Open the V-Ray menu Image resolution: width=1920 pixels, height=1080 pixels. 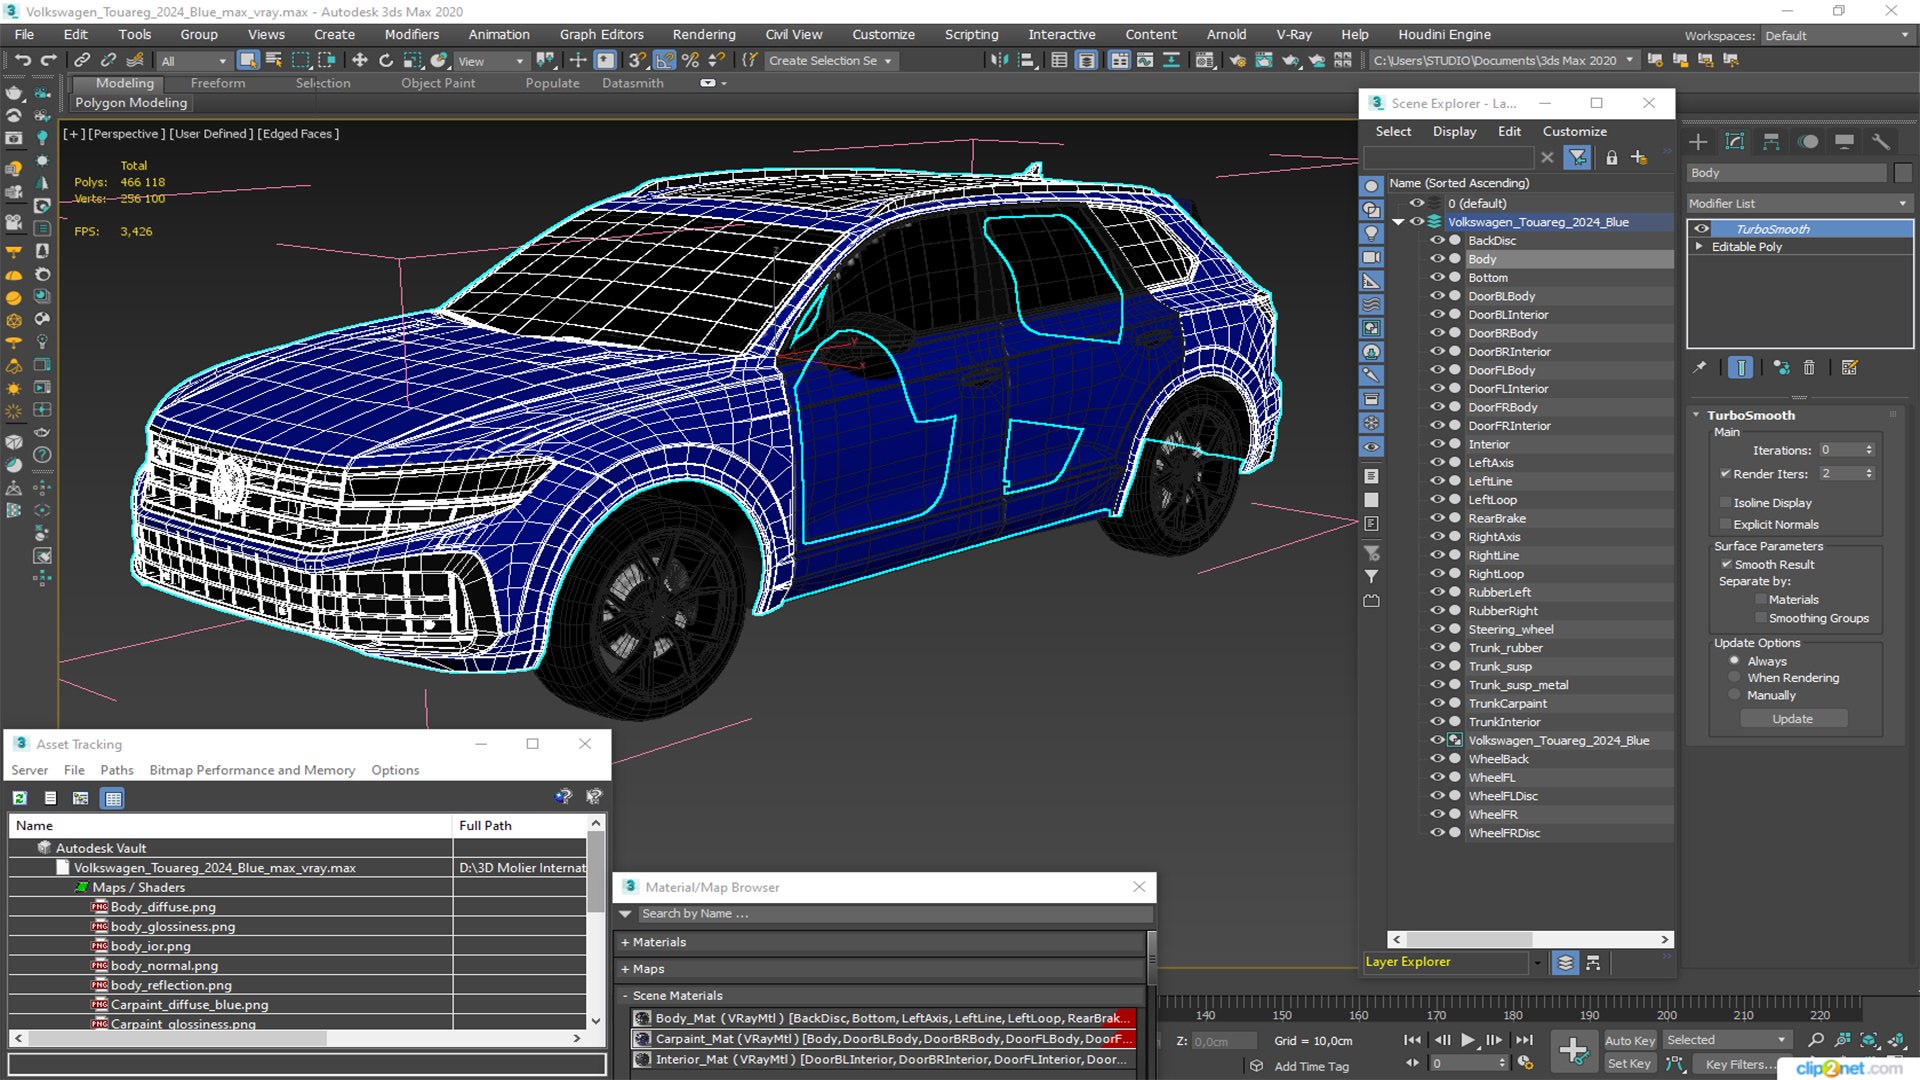tap(1293, 35)
